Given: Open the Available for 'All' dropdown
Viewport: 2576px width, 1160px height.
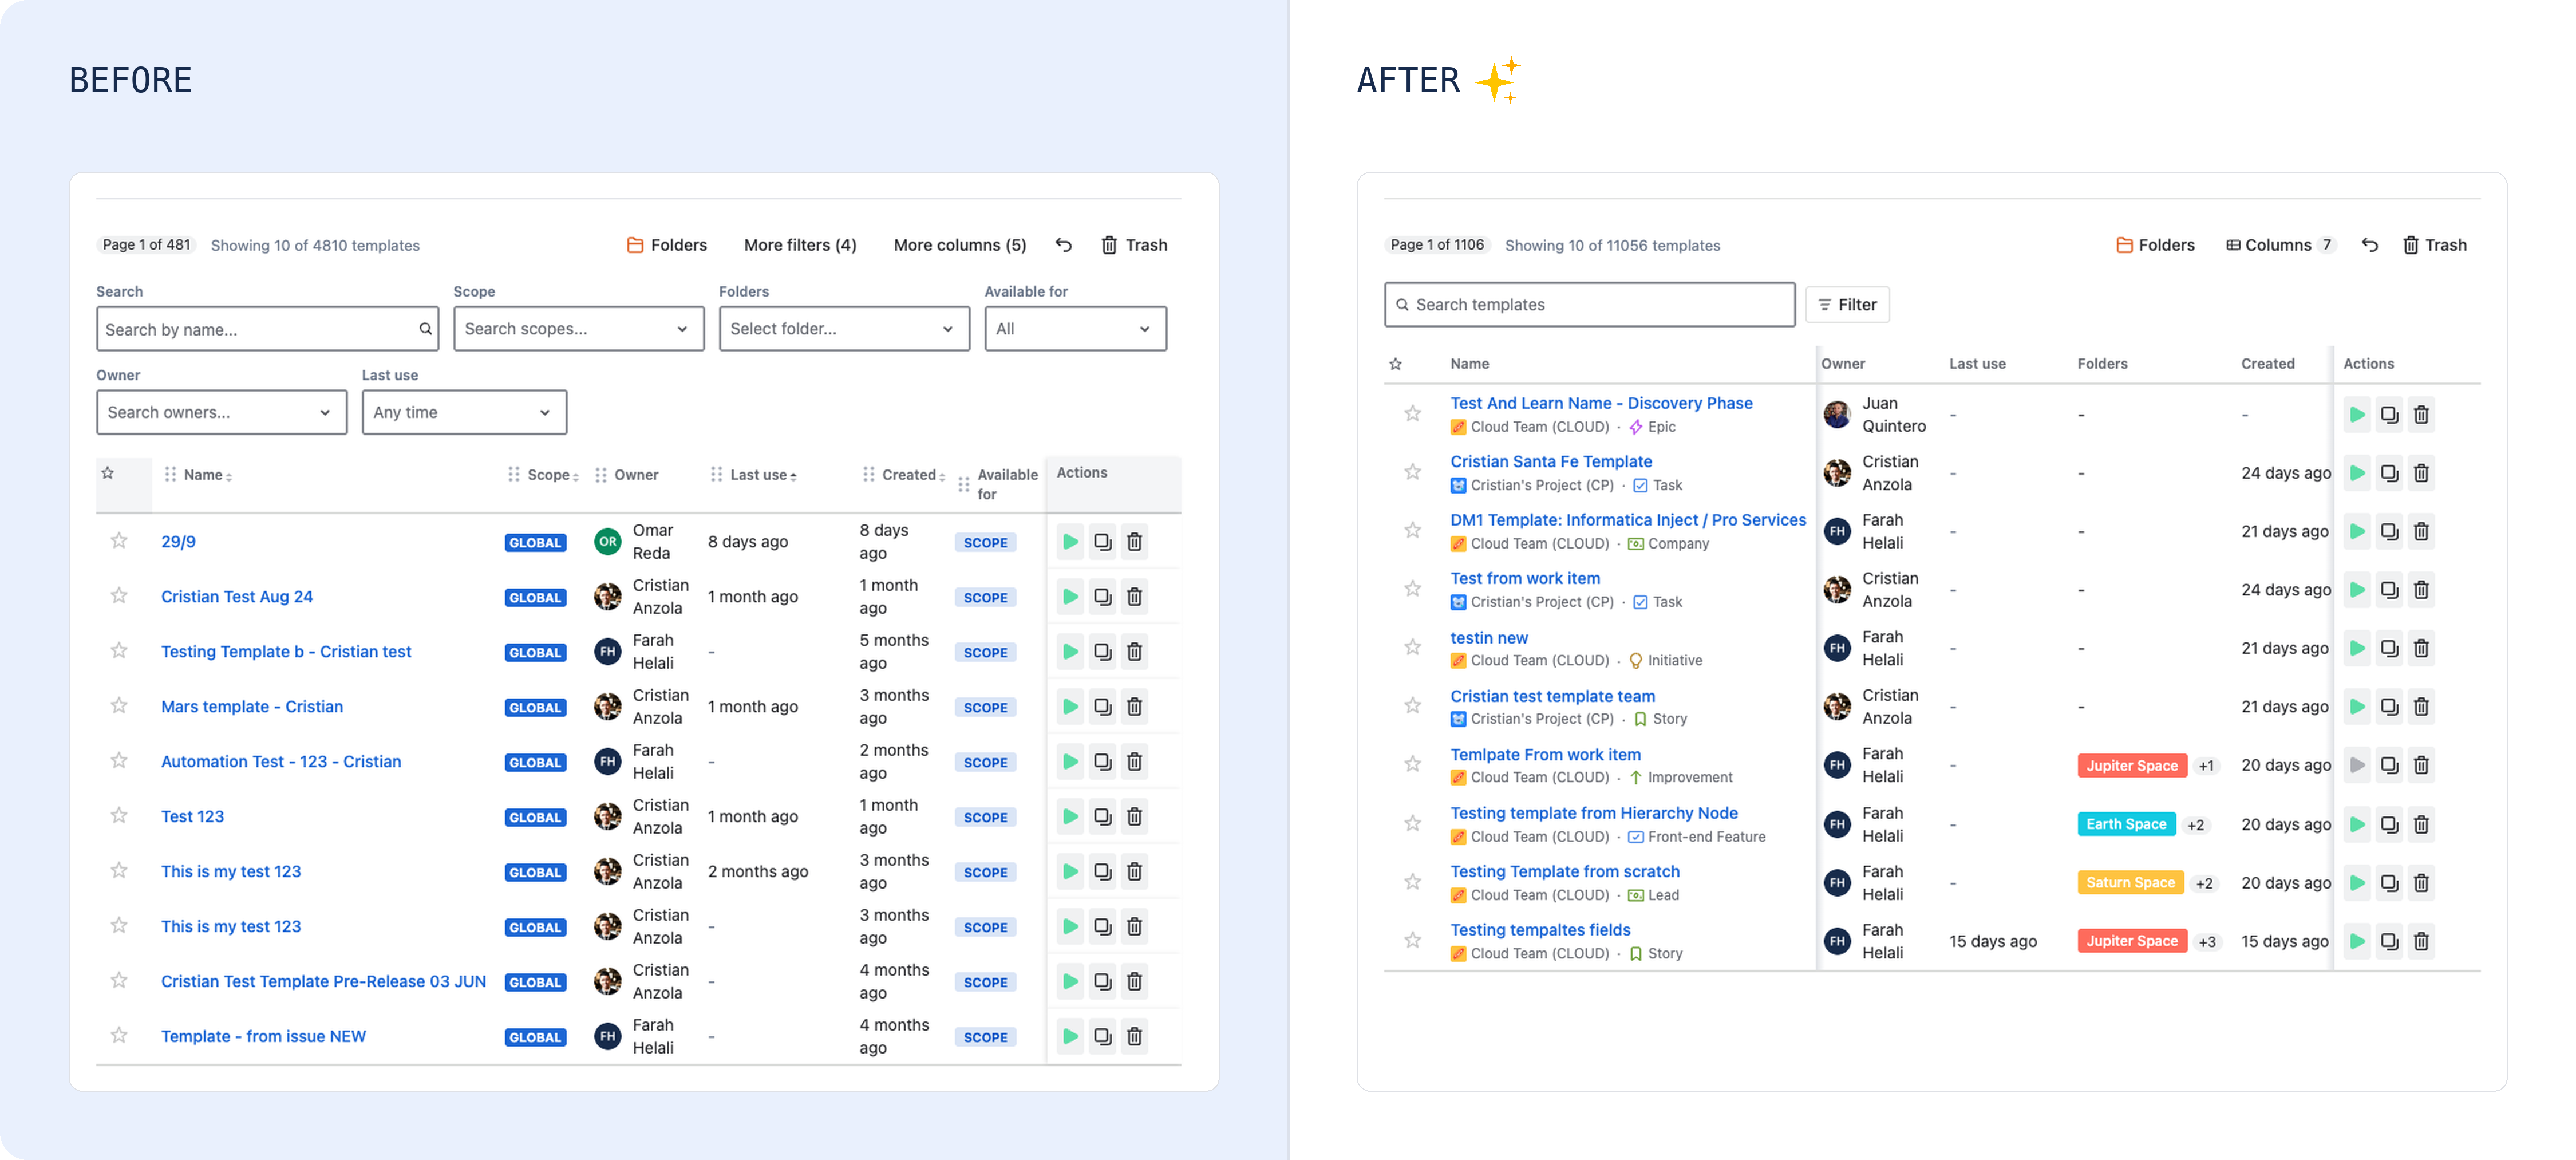Looking at the screenshot, I should pos(1075,329).
